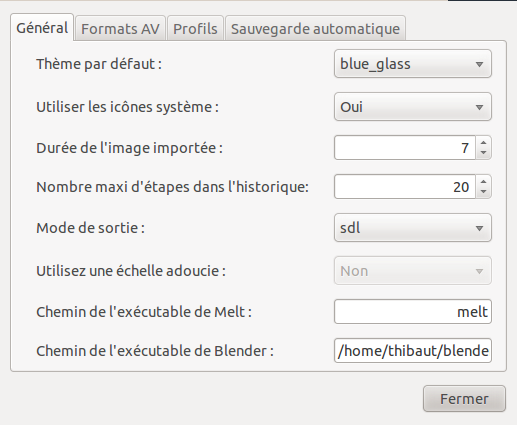Open the Sauvegarde automatique tab
The height and width of the screenshot is (425, 517).
pos(315,29)
